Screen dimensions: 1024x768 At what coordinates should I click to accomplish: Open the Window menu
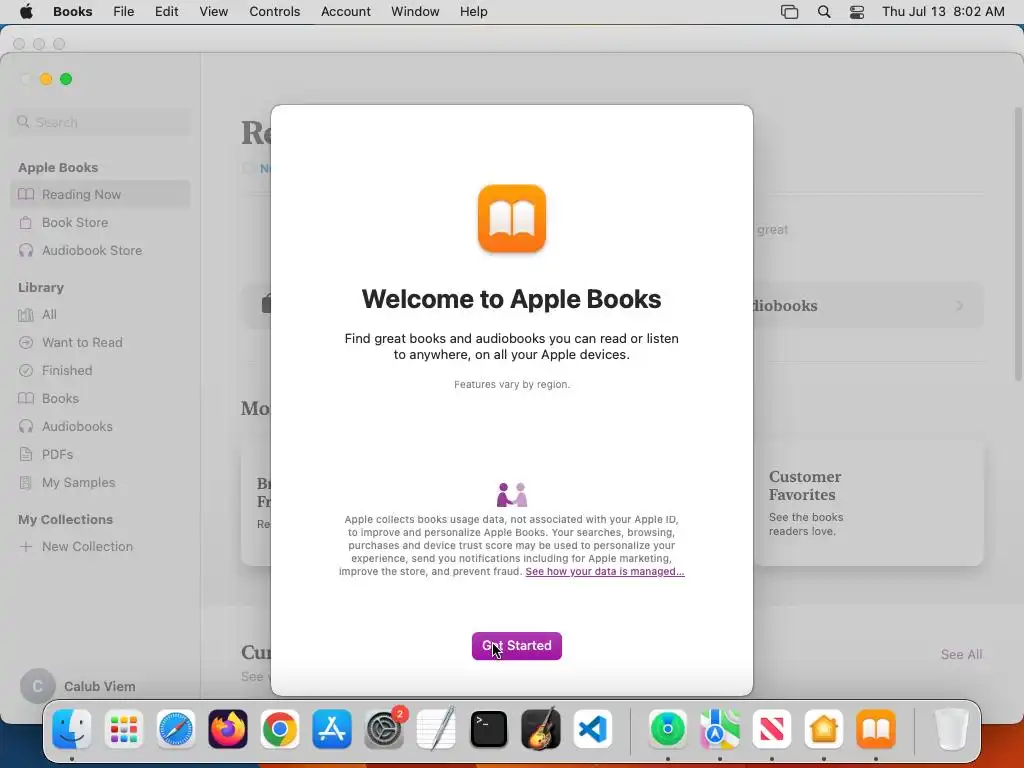[415, 12]
